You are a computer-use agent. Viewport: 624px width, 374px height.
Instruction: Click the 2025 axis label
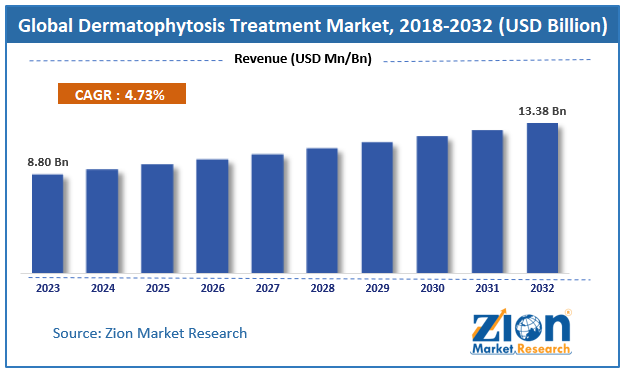coord(158,288)
